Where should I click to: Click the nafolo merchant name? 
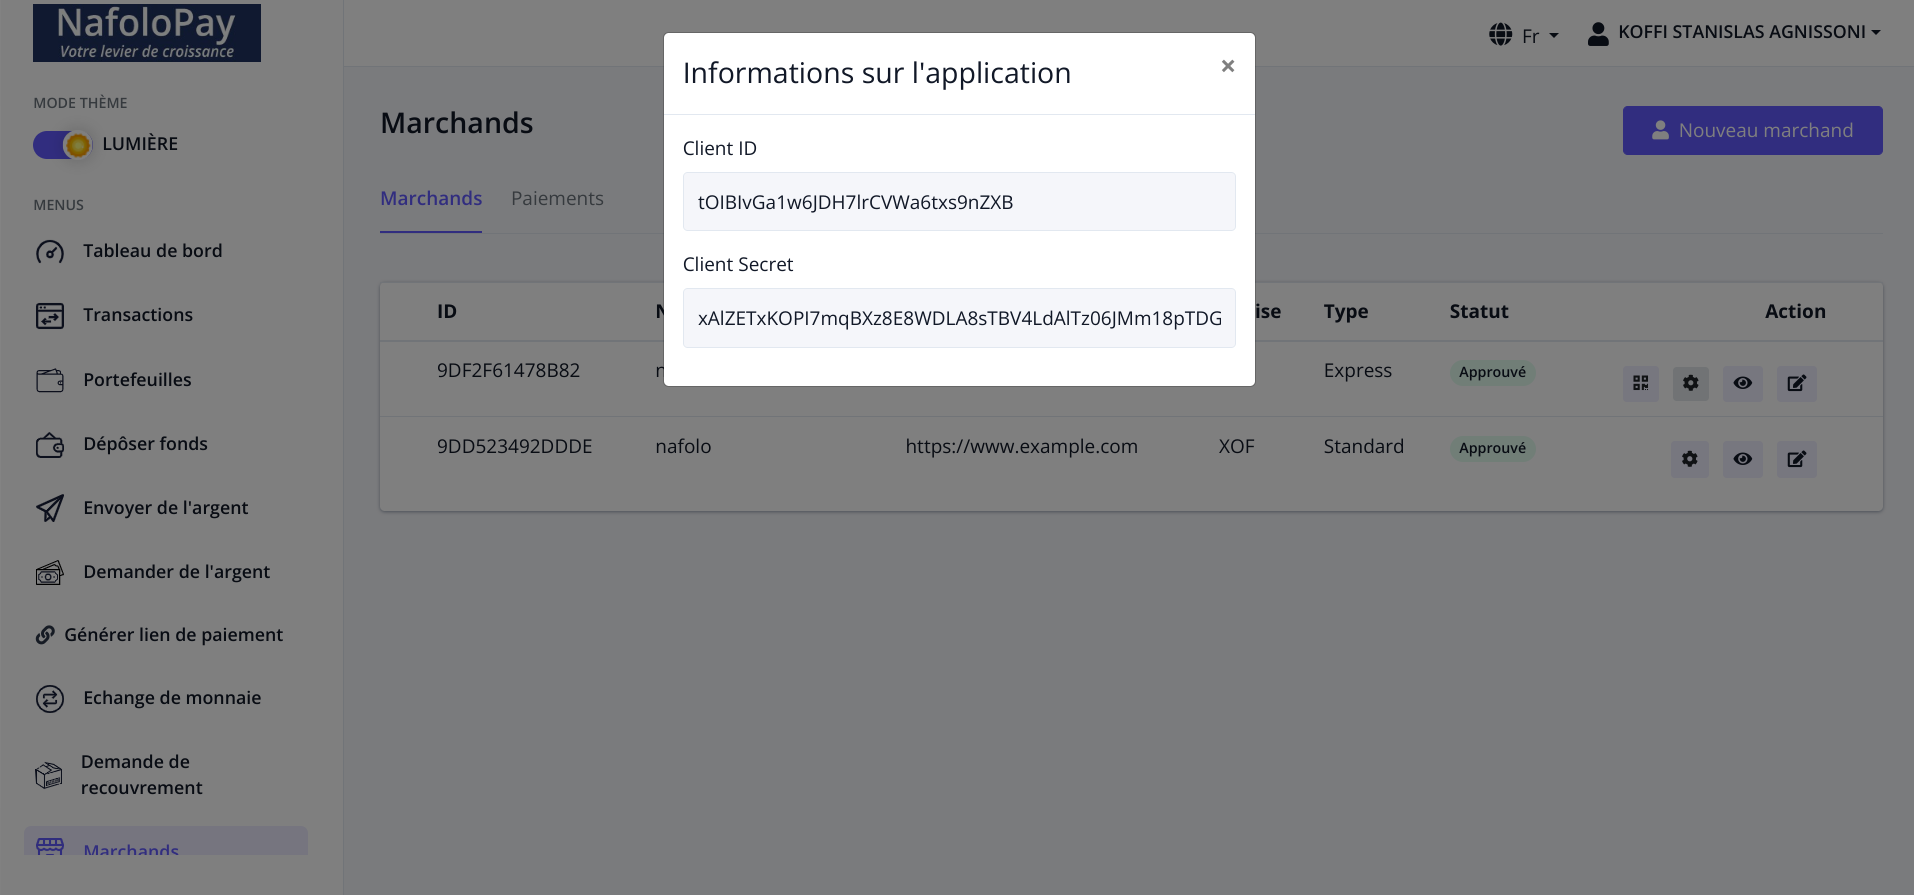pos(683,447)
